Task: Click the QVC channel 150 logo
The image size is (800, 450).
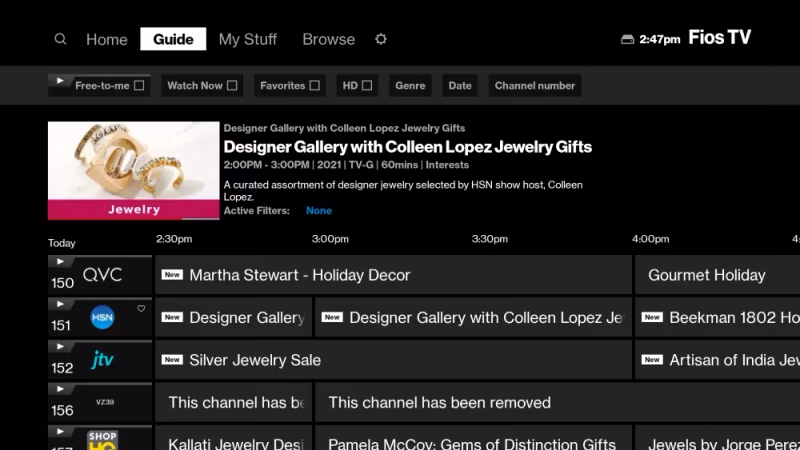Action: click(102, 275)
